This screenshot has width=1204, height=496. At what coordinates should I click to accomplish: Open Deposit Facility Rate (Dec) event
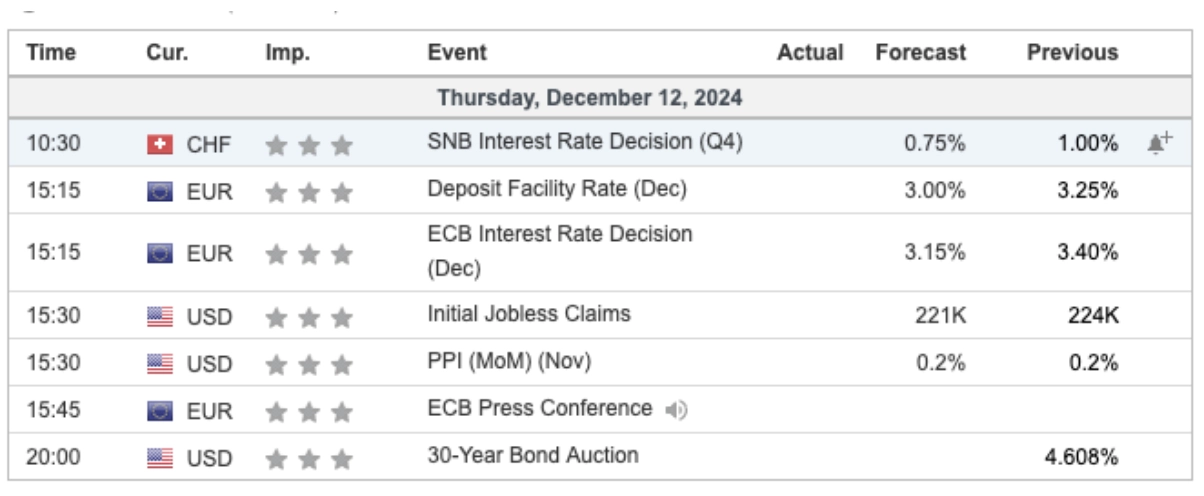click(557, 188)
